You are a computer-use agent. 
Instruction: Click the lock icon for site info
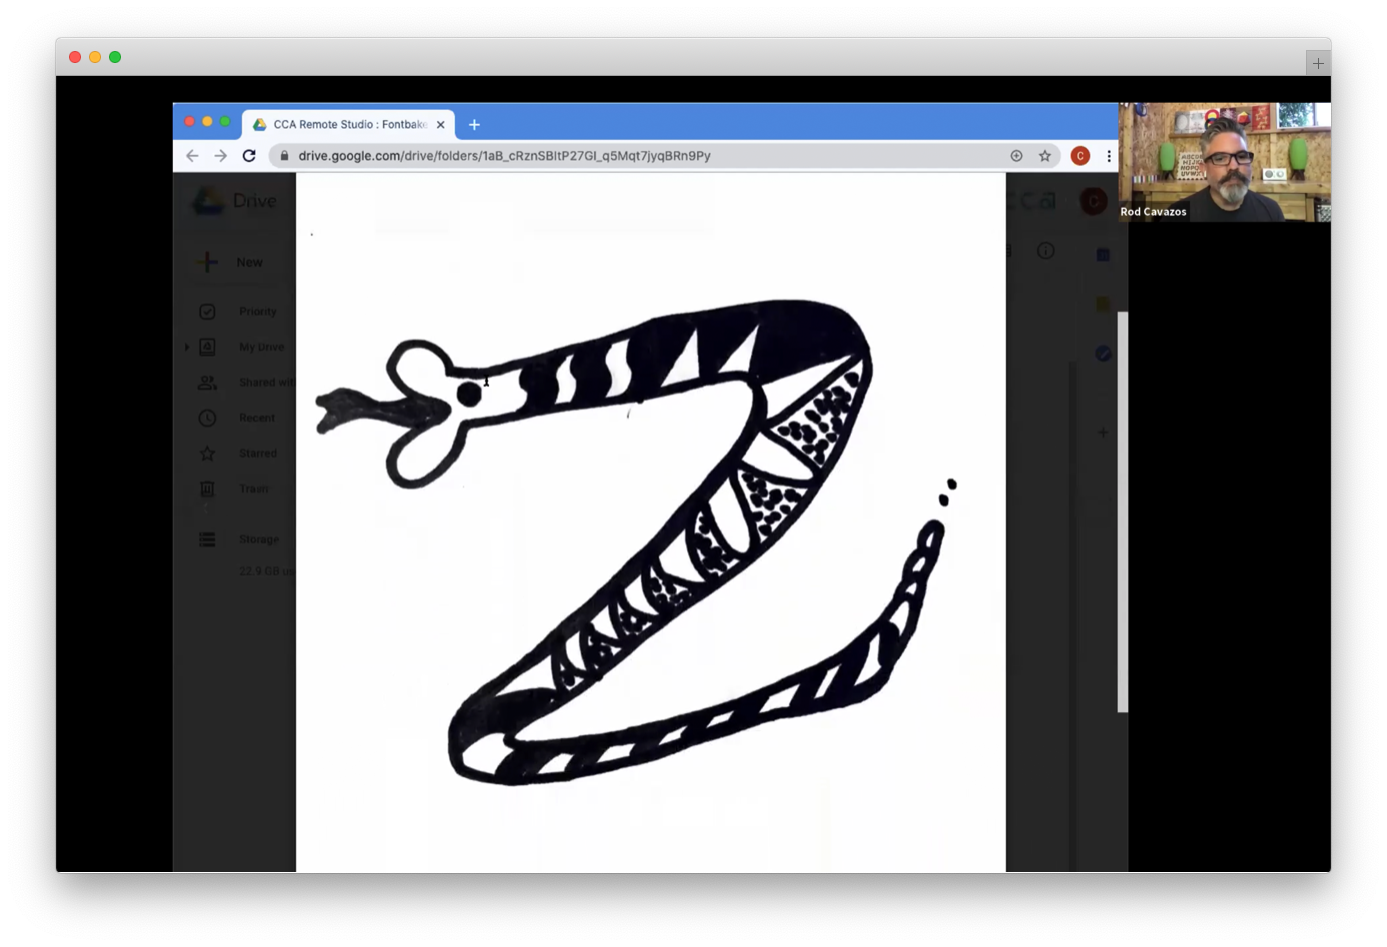285,156
